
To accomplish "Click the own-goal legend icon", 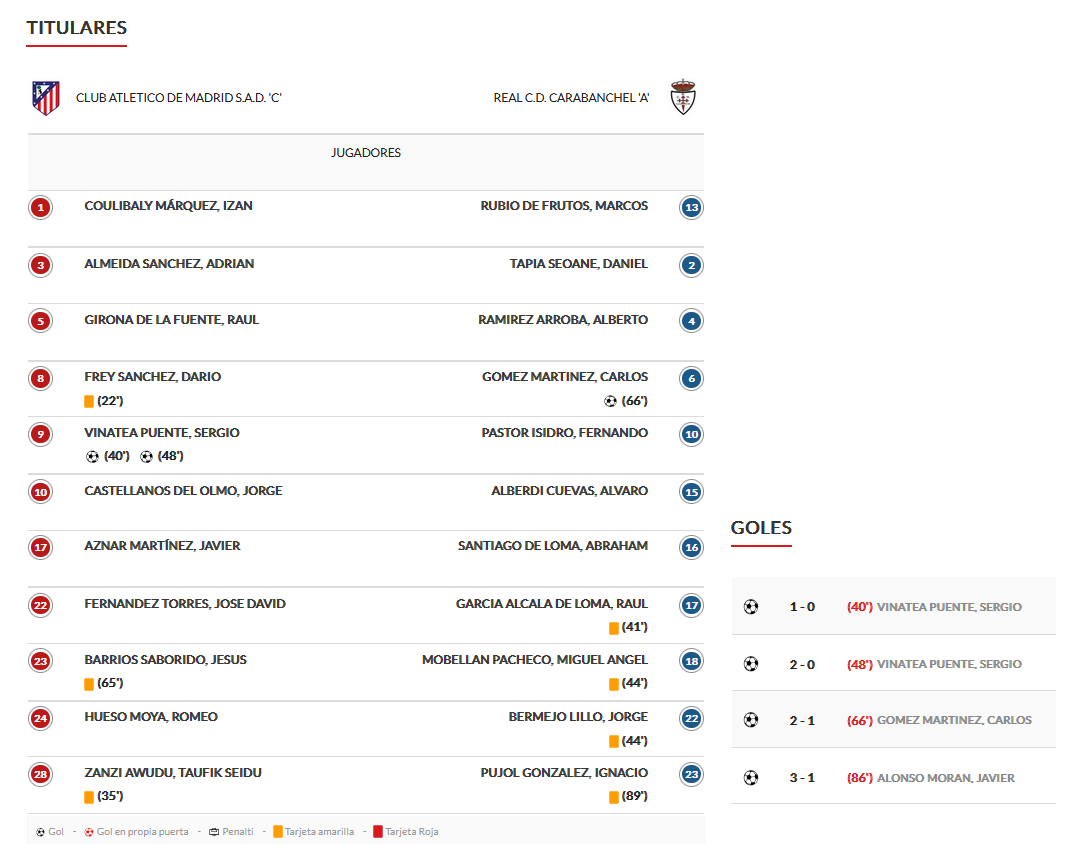I will coord(89,832).
